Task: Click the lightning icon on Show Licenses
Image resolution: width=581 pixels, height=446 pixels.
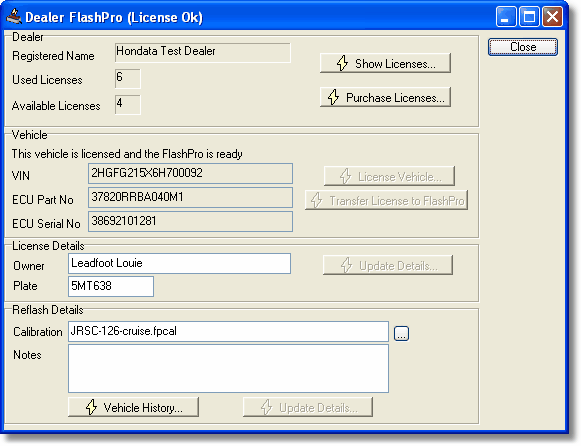Action: pos(342,63)
